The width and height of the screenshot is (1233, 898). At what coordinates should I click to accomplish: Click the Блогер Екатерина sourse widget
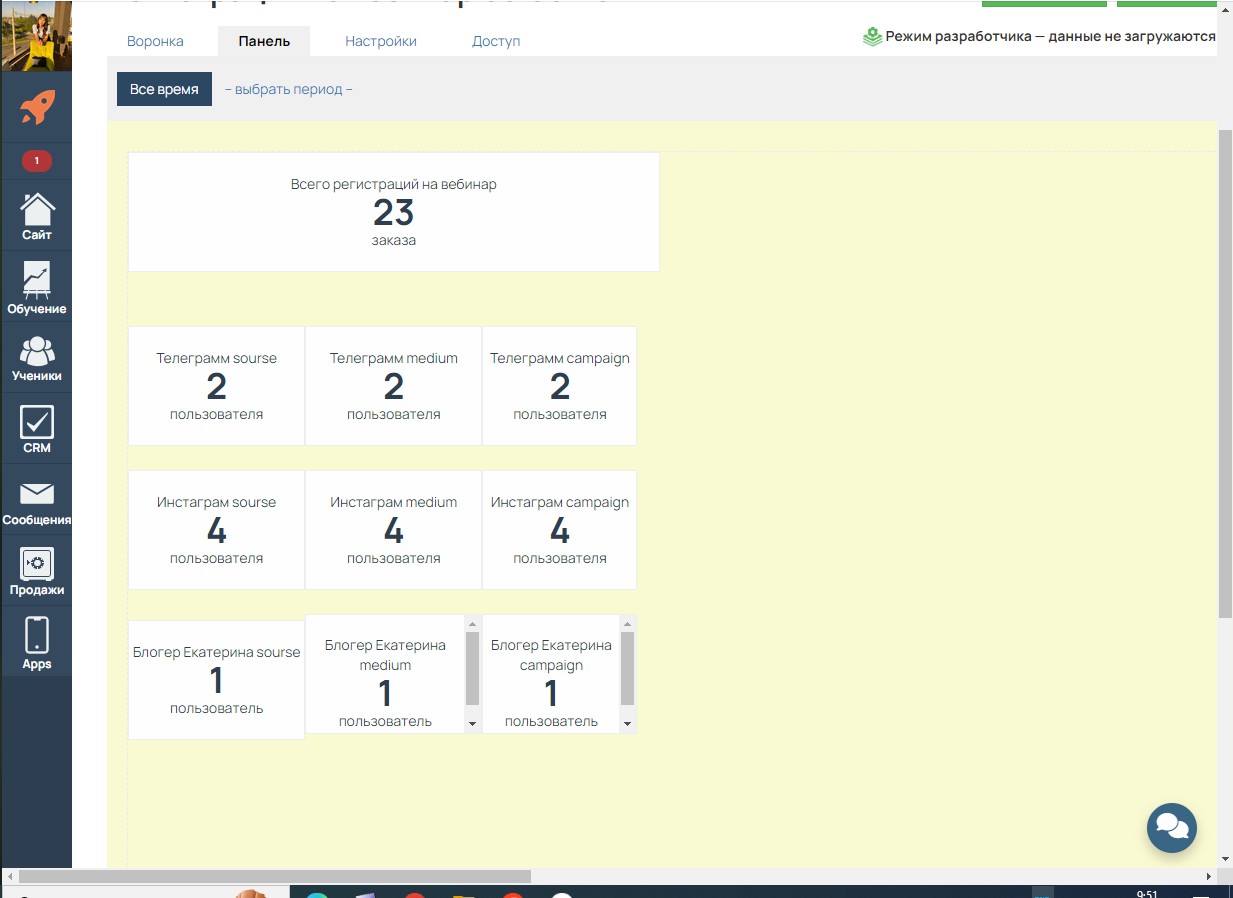pos(216,680)
